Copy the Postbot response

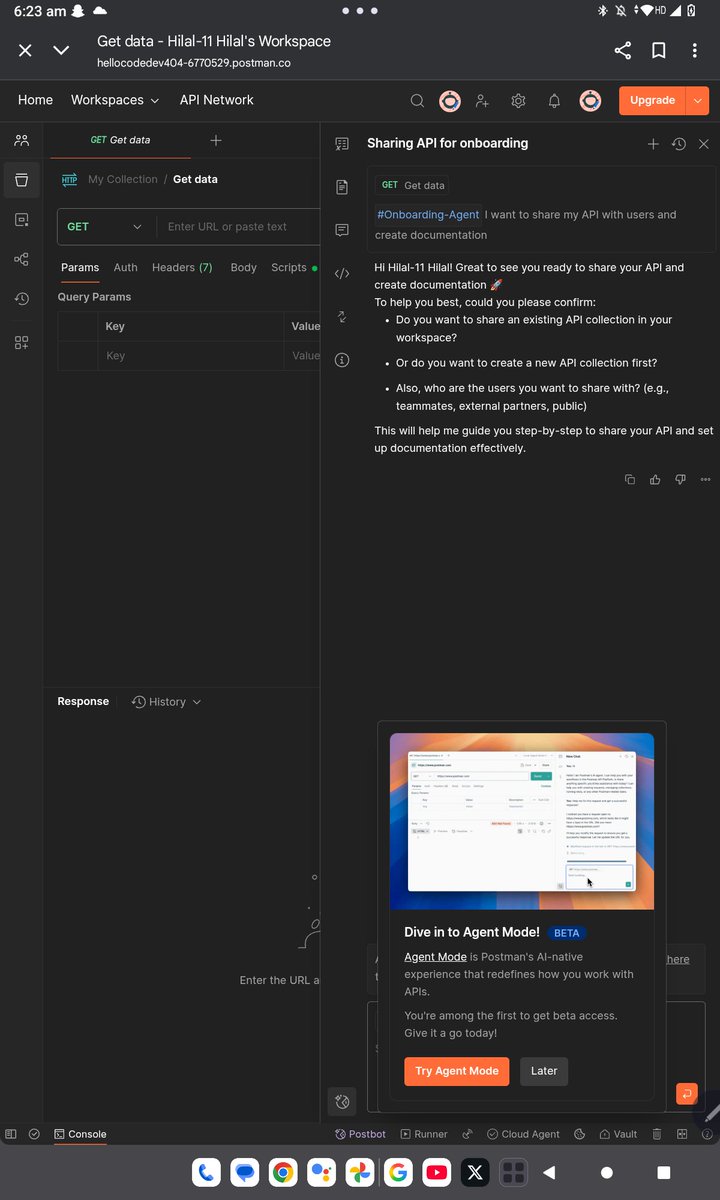tap(630, 479)
